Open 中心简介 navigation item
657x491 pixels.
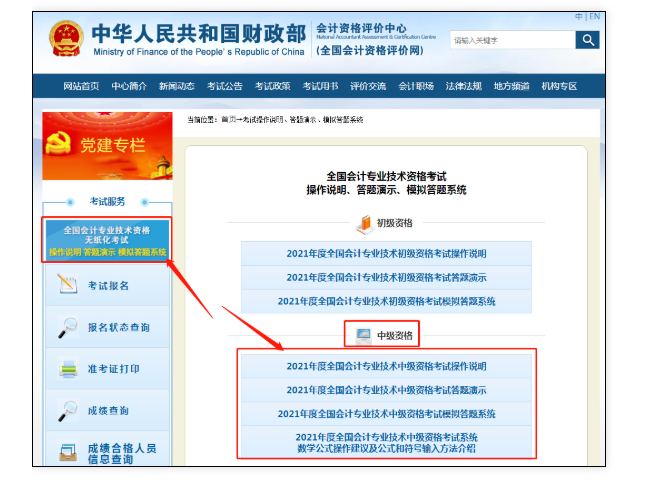pos(129,86)
